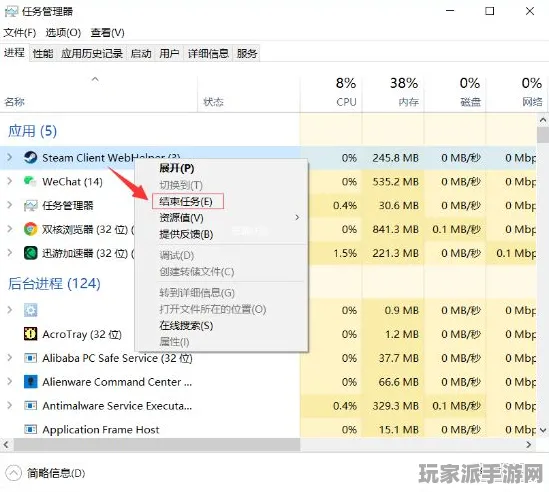549x492 pixels.
Task: Click the WeChat app icon
Action: coord(30,181)
